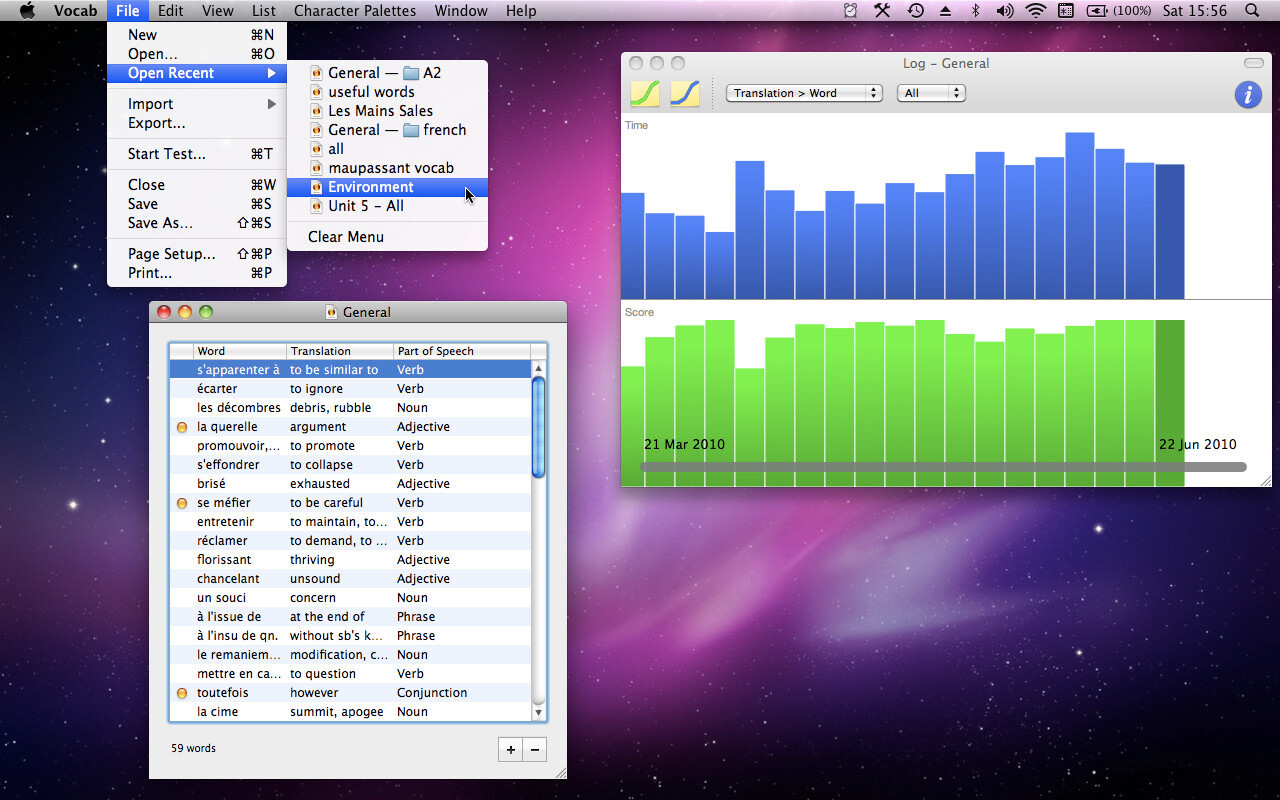1280x800 pixels.
Task: Click the vertical scrollbar thumb in word list
Action: pos(539,427)
